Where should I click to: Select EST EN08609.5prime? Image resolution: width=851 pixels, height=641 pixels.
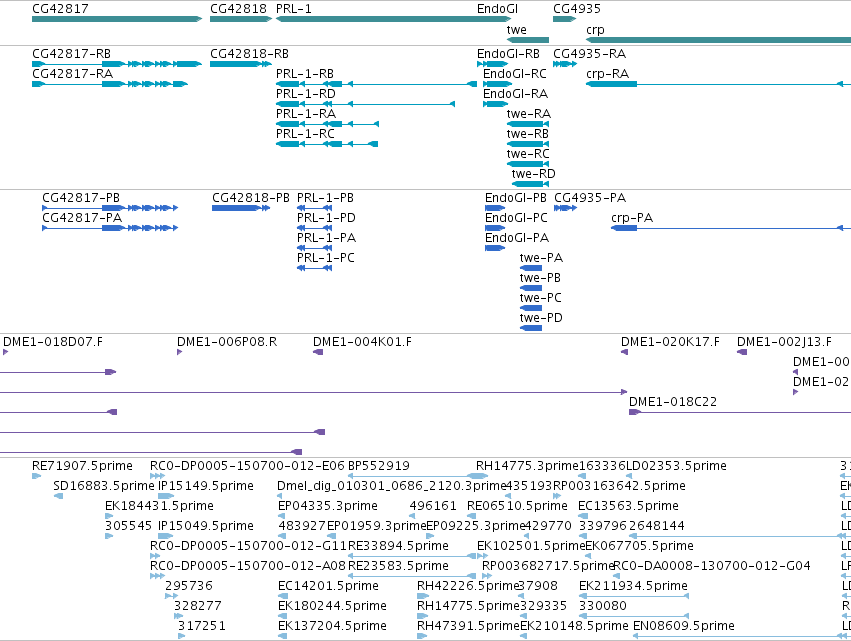click(742, 636)
